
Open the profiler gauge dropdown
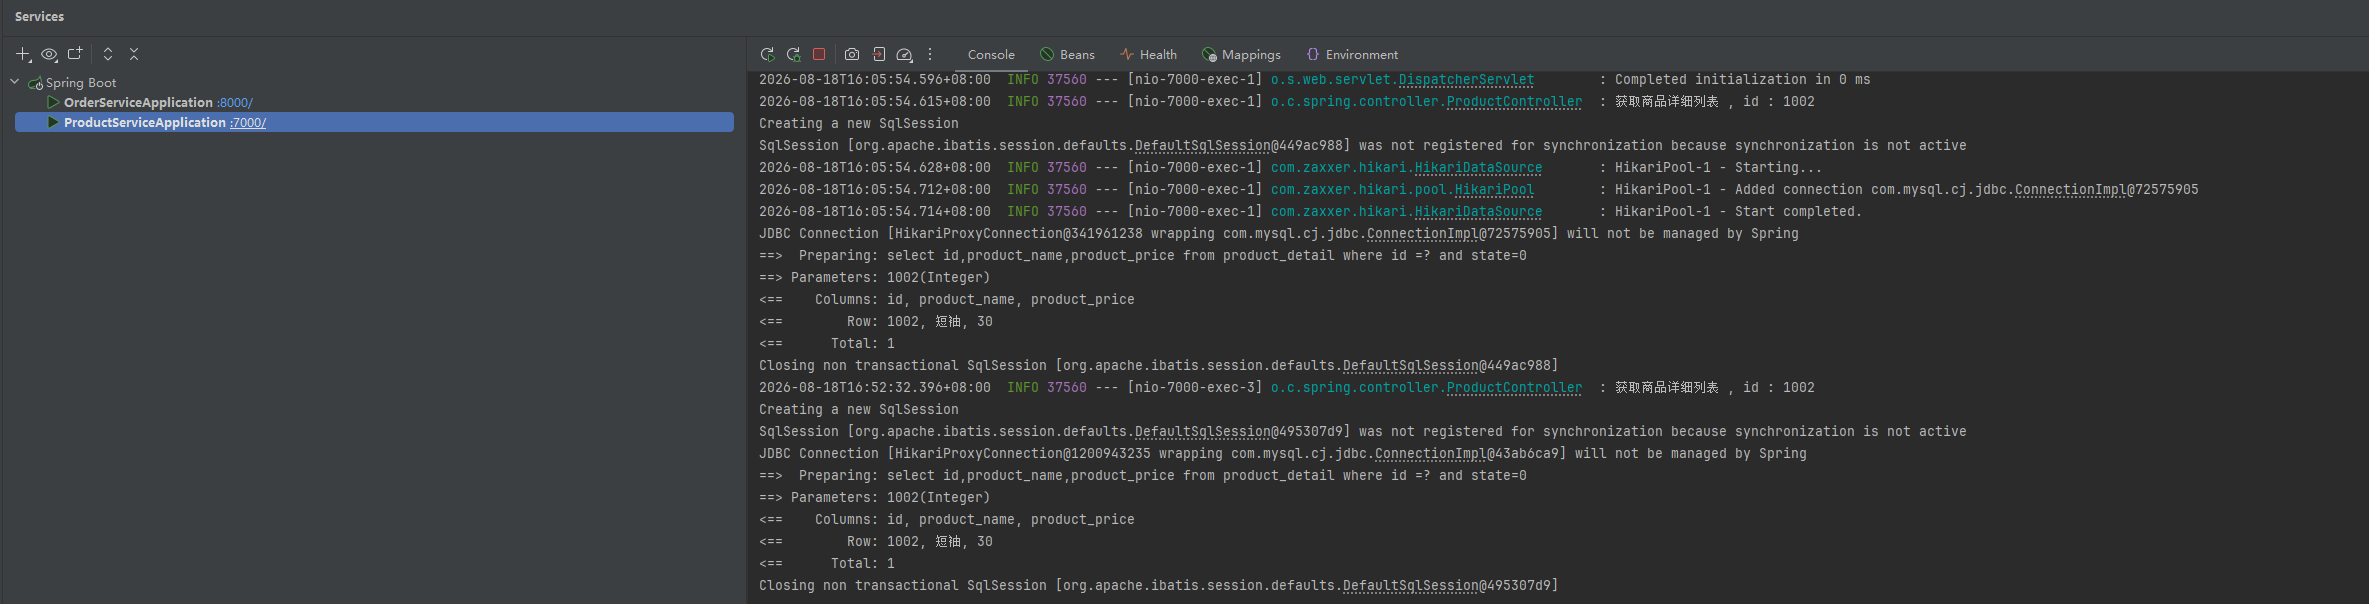[904, 54]
